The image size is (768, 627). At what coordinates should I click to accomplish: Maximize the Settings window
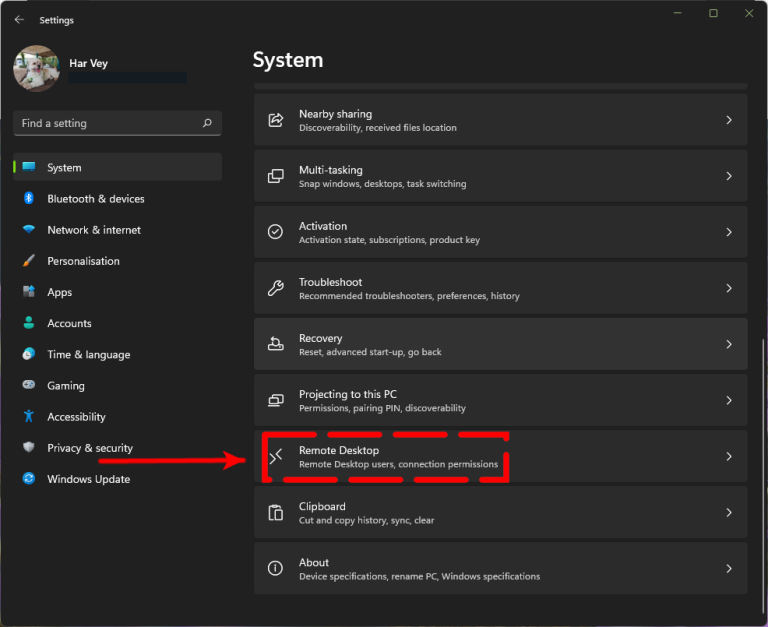point(713,13)
